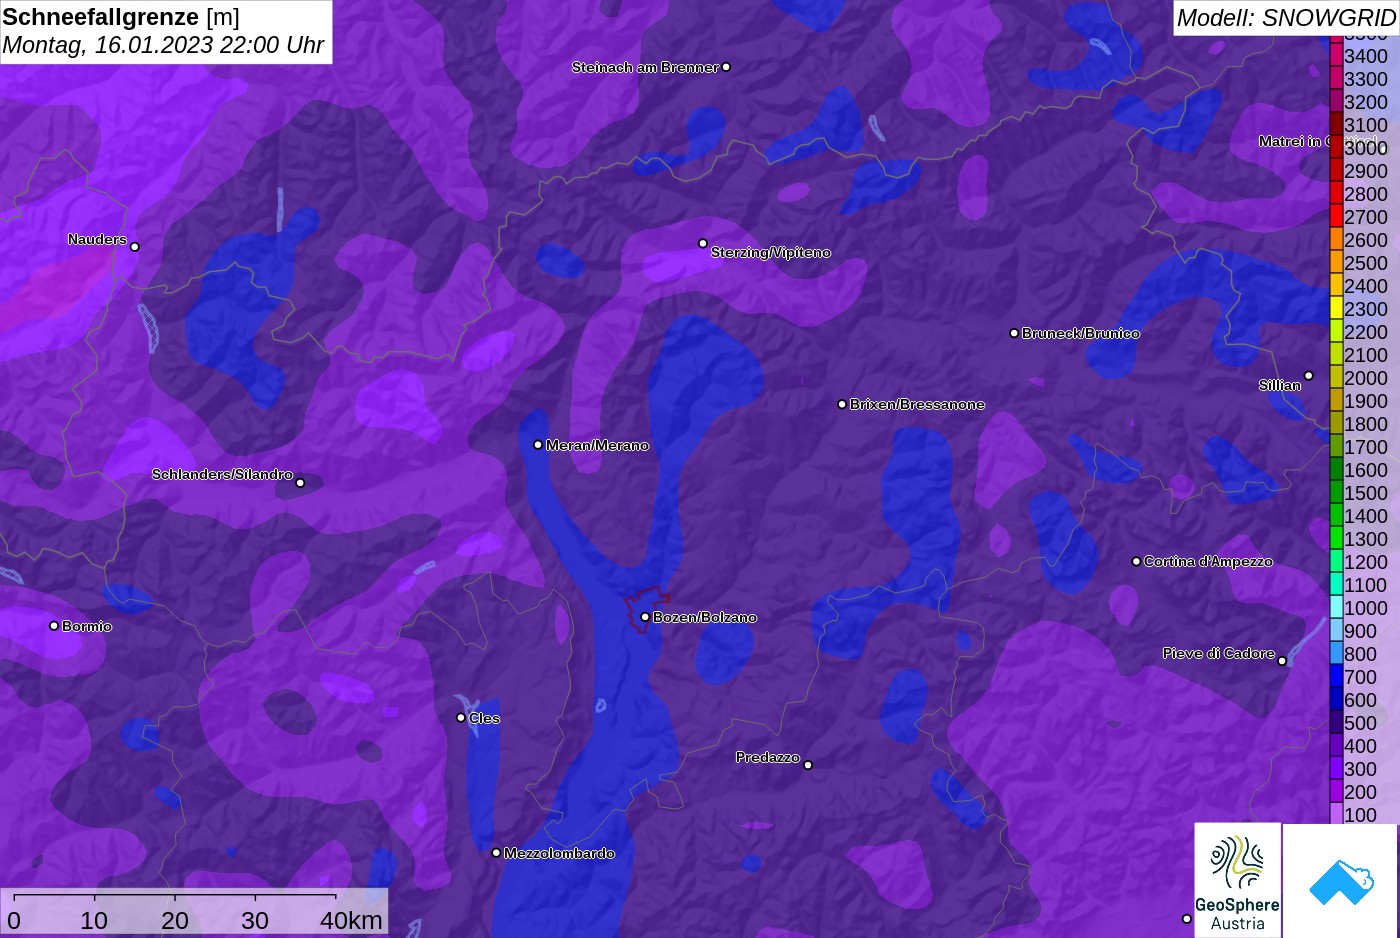Click the 600 m dark blue legend swatch

click(1336, 699)
